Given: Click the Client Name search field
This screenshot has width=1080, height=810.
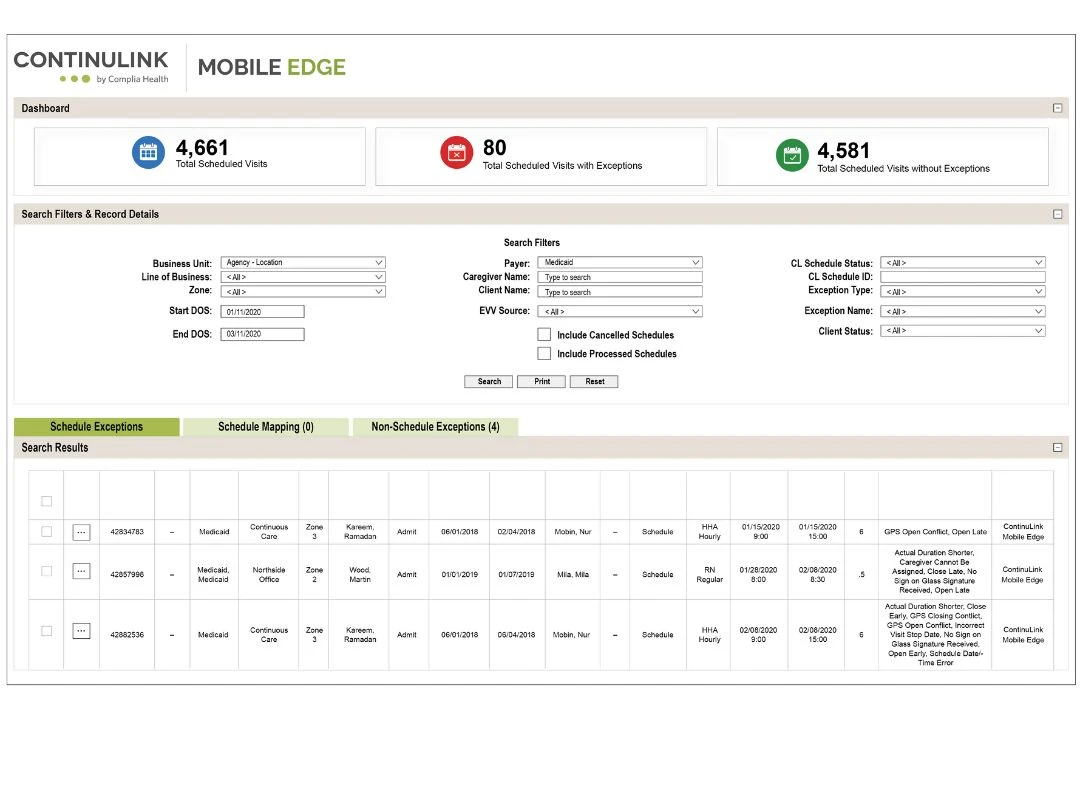Looking at the screenshot, I should 620,292.
